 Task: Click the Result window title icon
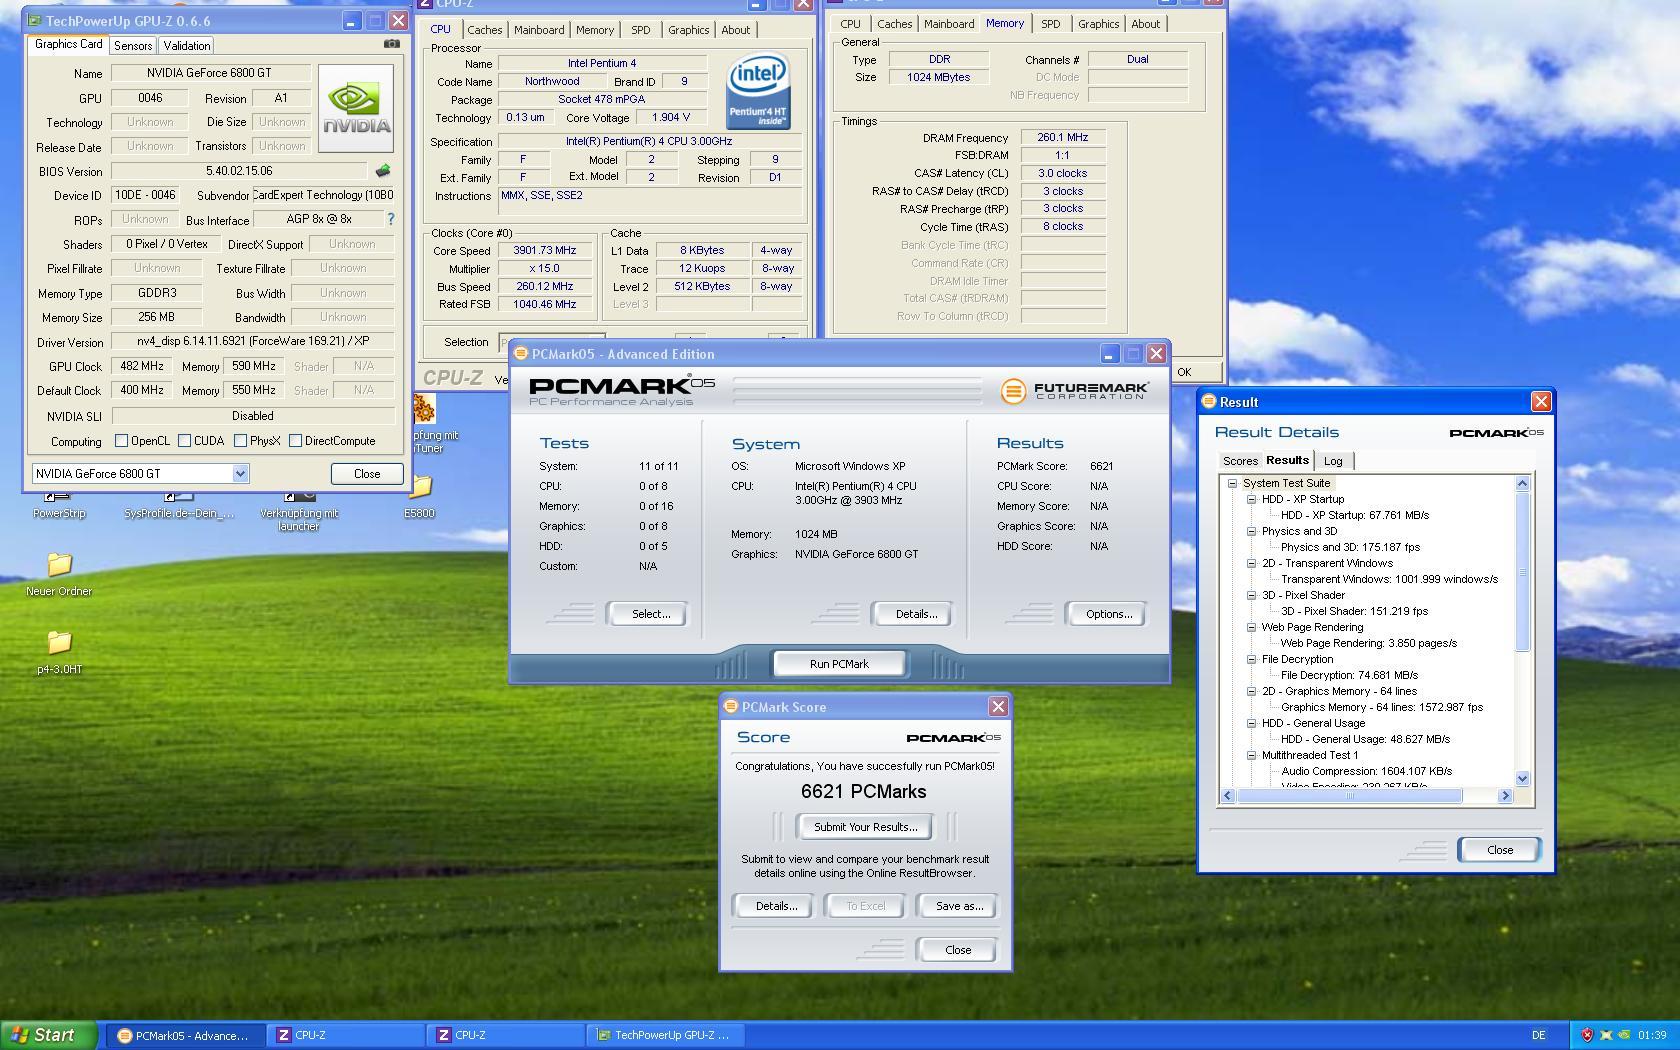click(1209, 402)
